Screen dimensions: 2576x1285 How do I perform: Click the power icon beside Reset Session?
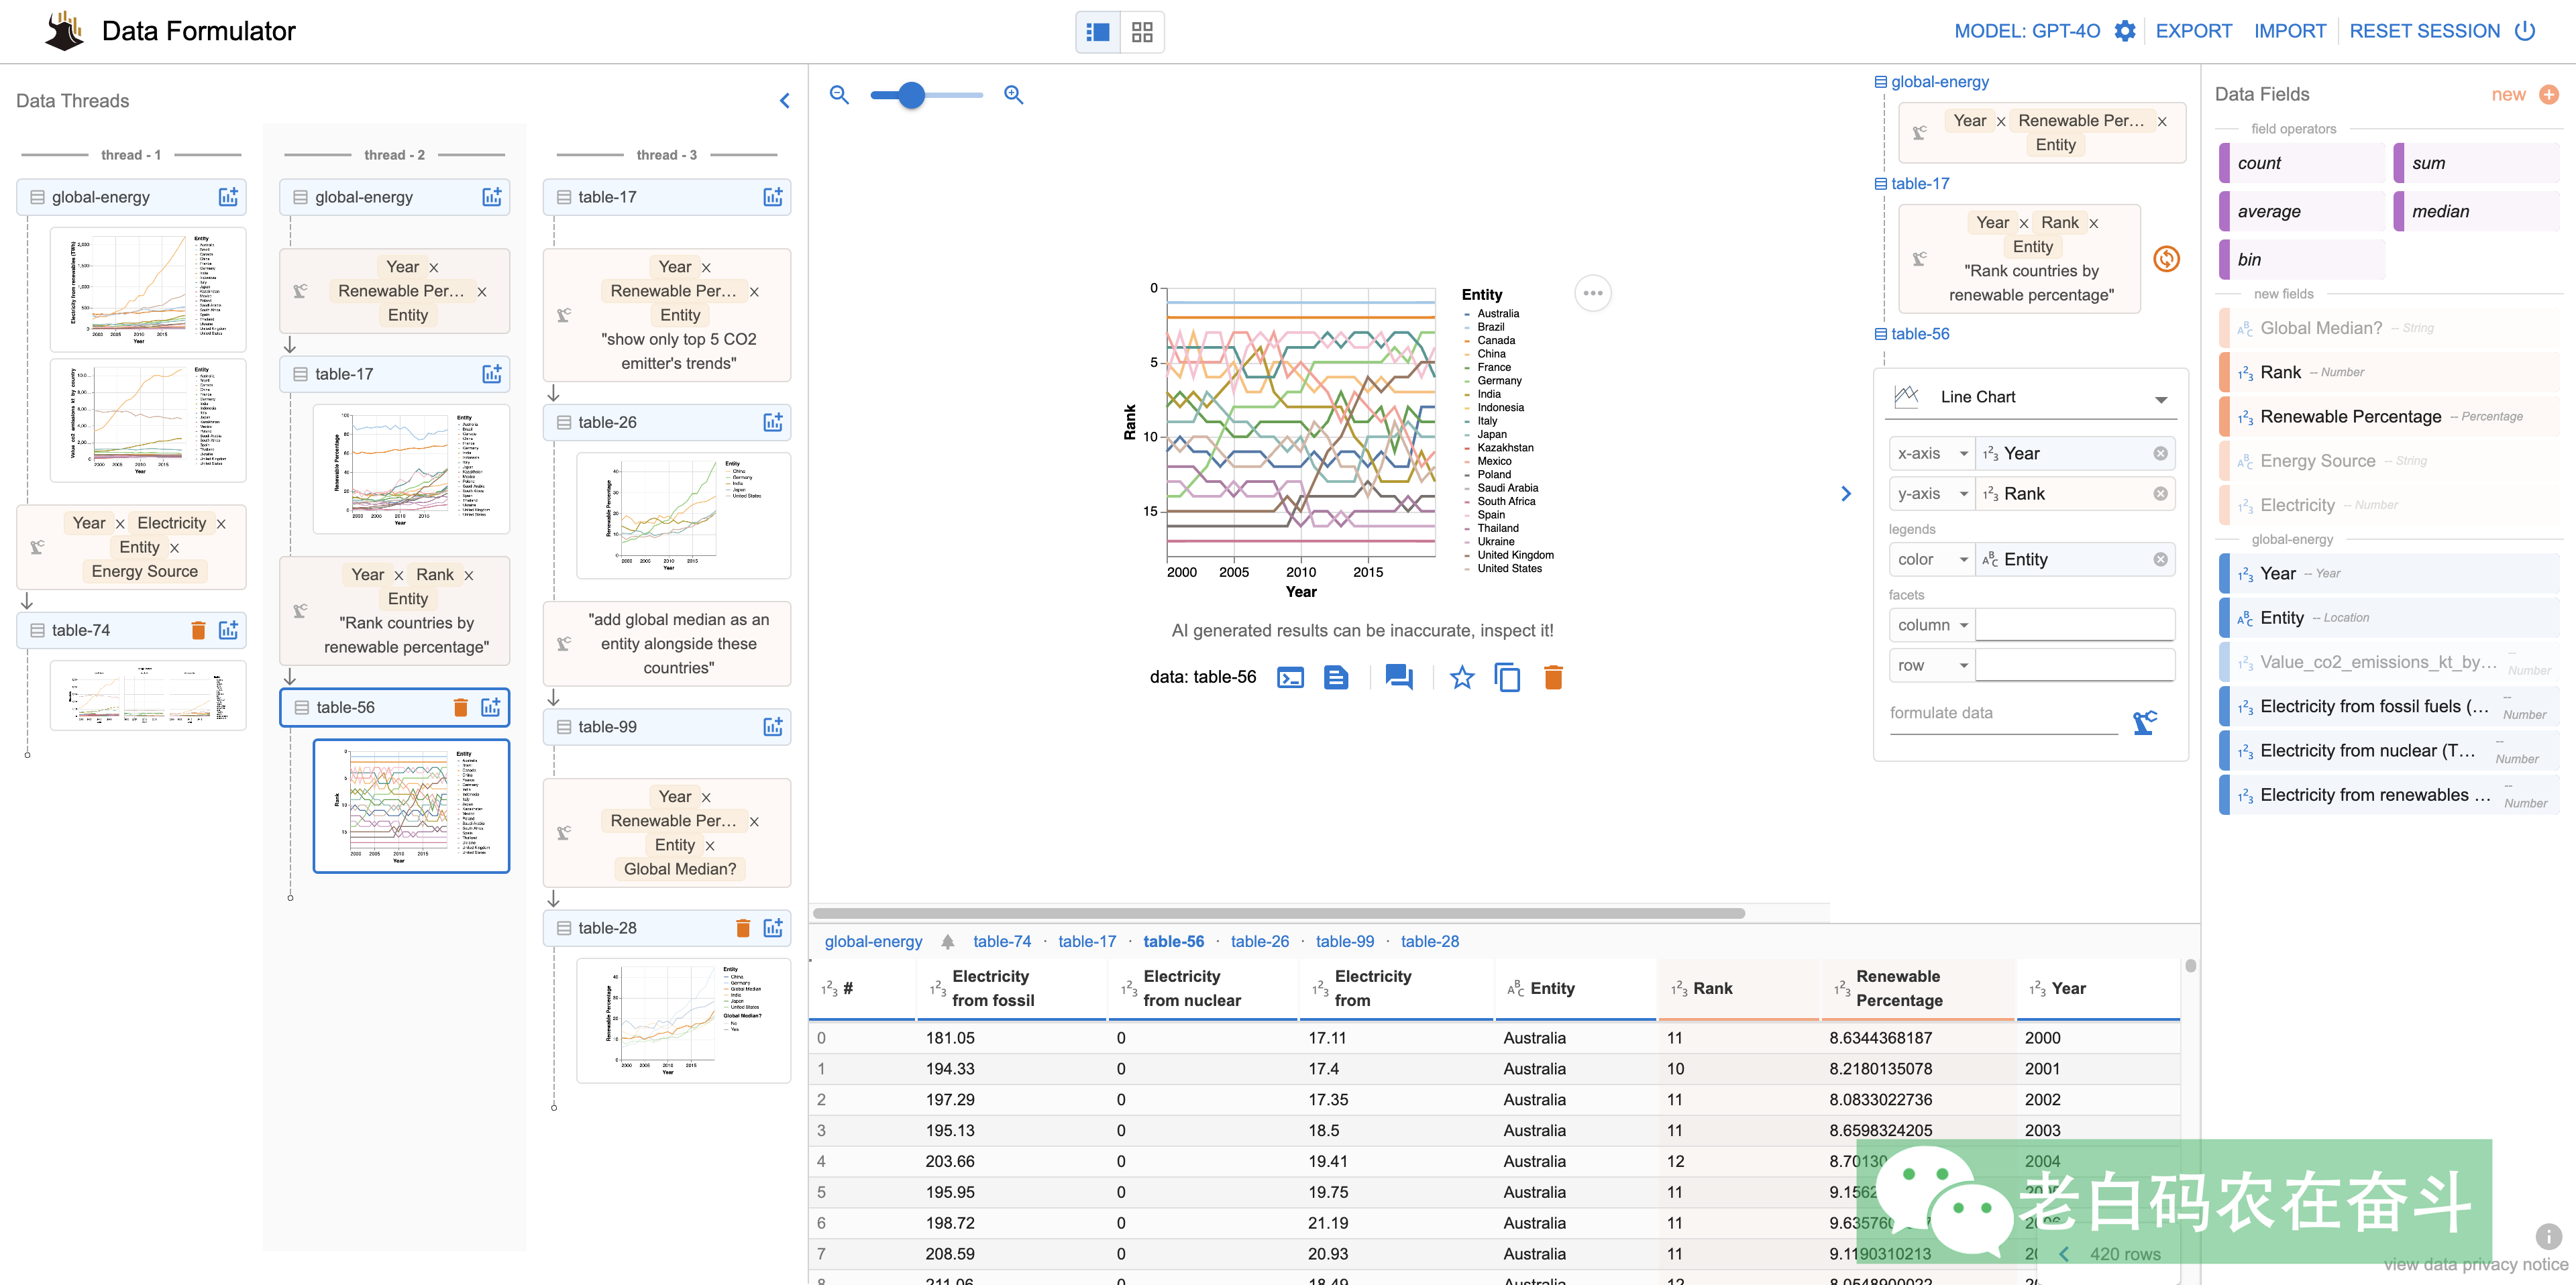pos(2526,31)
